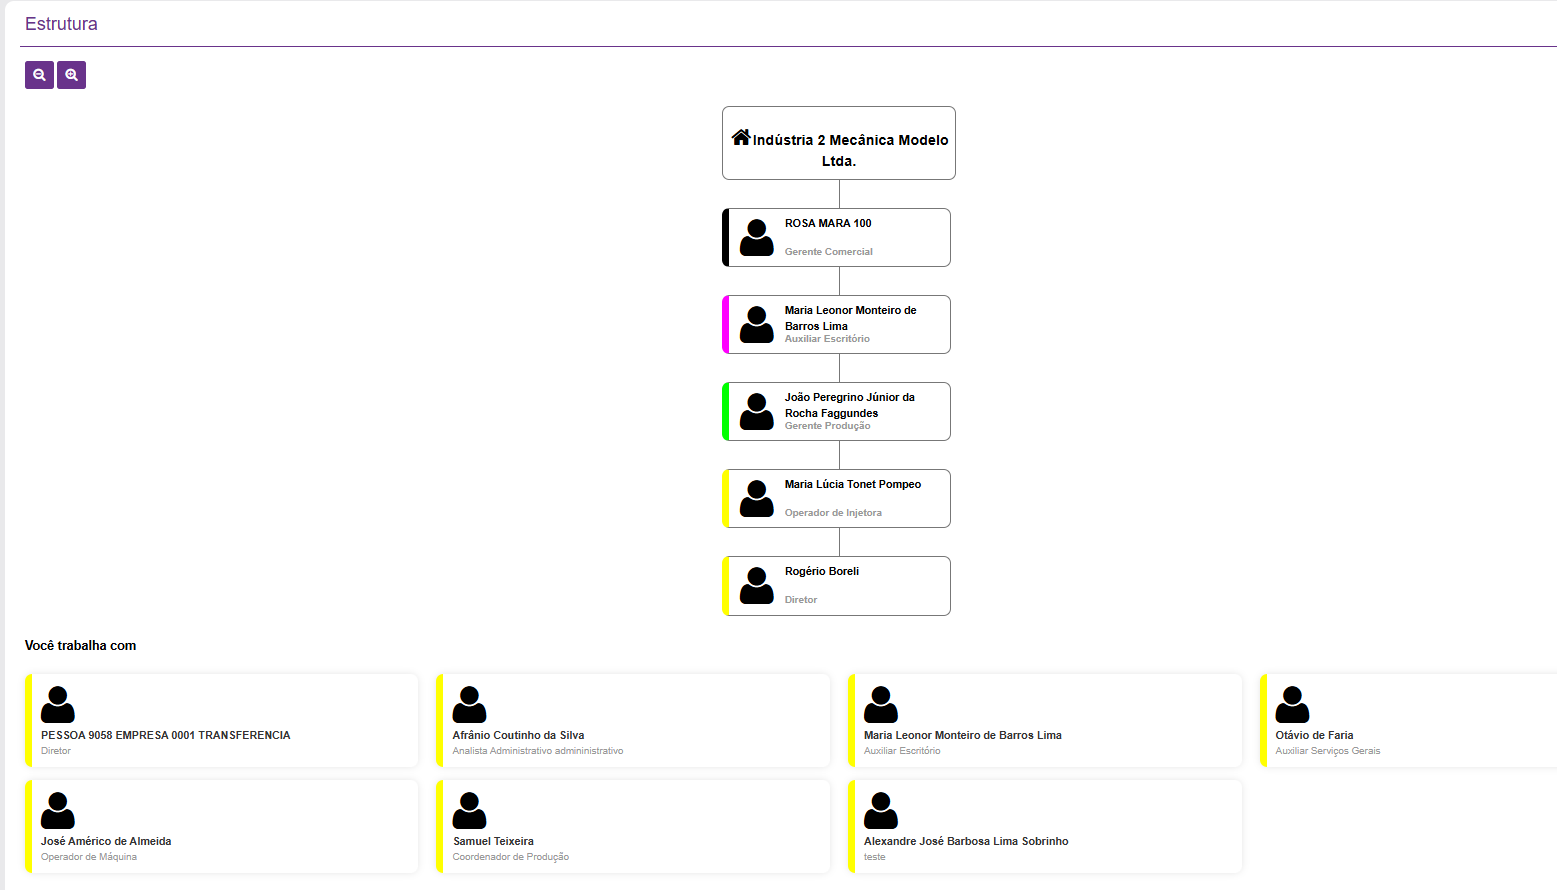Screen dimensions: 1557x890
Task: Click the house icon beside Indústria 2 Mecânica
Action: [x=740, y=137]
